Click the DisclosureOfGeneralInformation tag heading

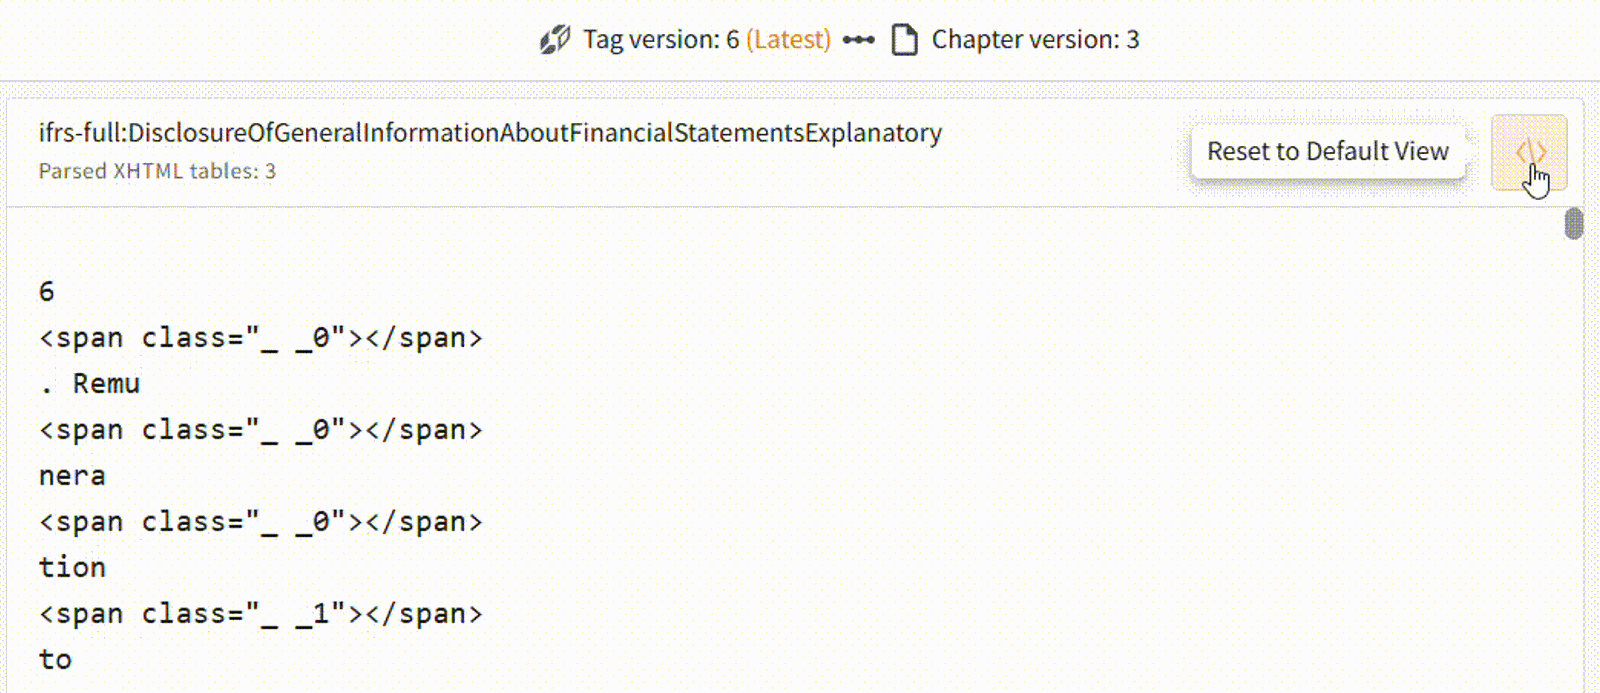pos(490,133)
